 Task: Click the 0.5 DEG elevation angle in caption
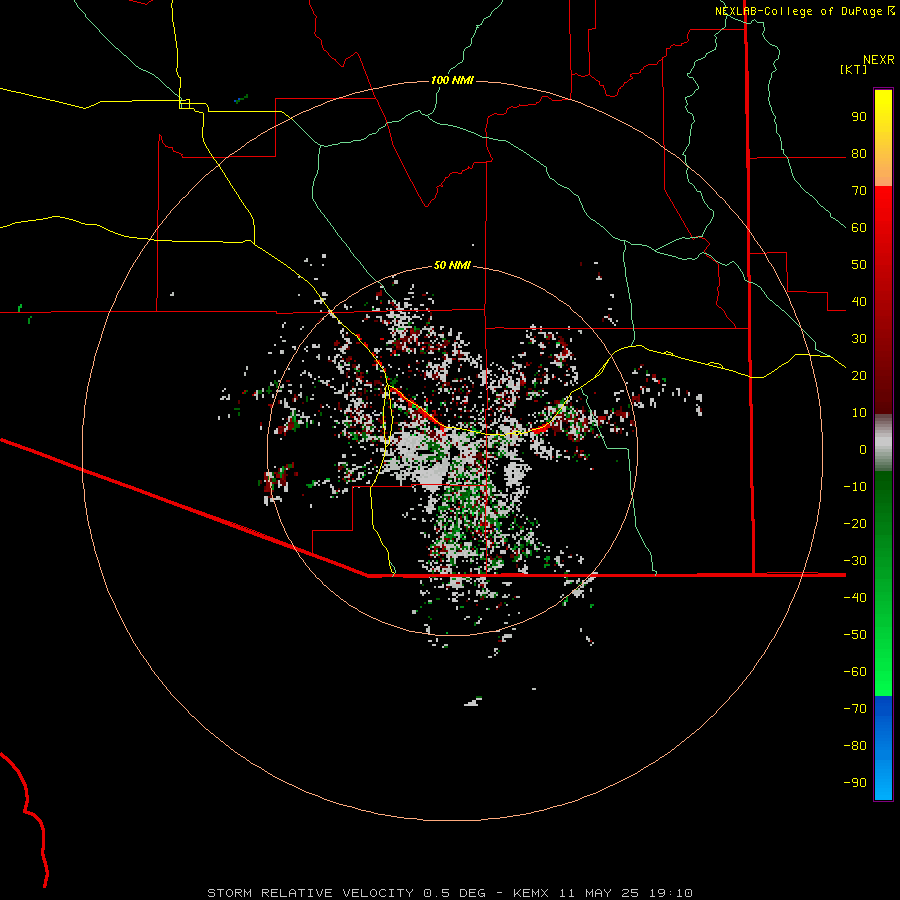454,893
